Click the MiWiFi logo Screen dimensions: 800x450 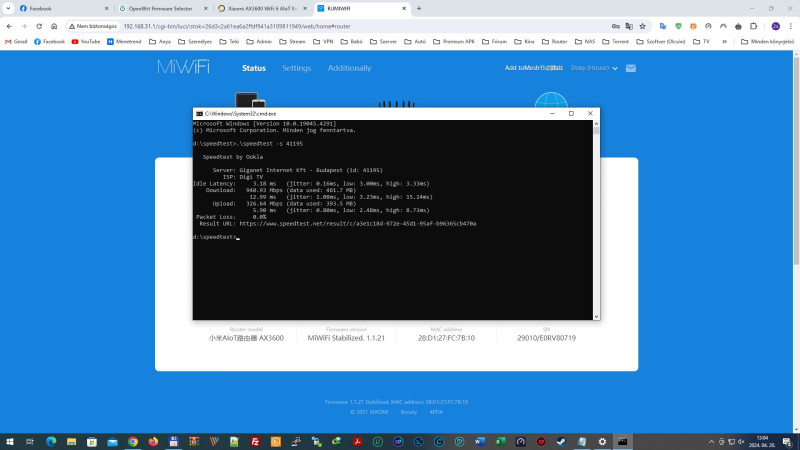point(183,67)
